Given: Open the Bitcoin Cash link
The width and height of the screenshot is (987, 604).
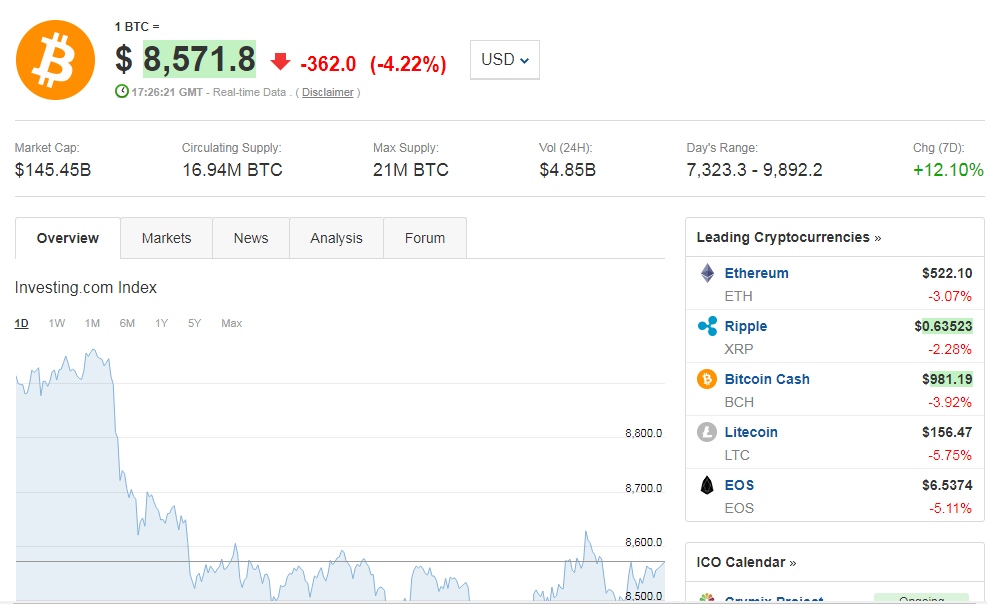Looking at the screenshot, I should point(767,379).
